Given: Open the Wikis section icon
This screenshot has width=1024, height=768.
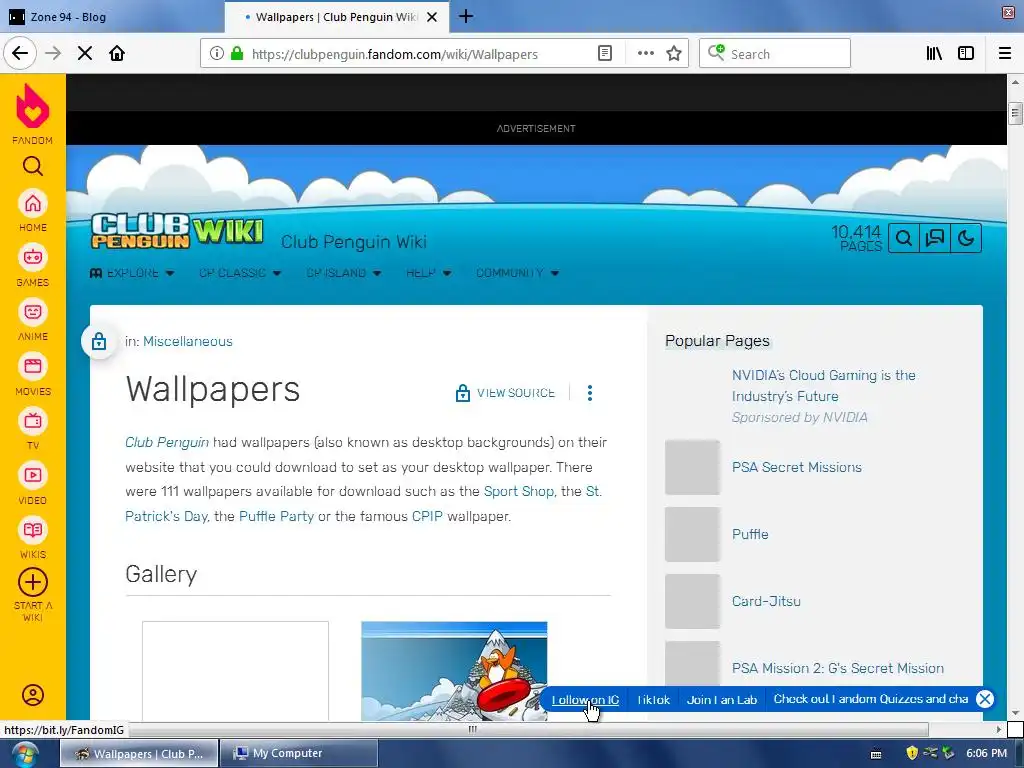Looking at the screenshot, I should click(33, 530).
